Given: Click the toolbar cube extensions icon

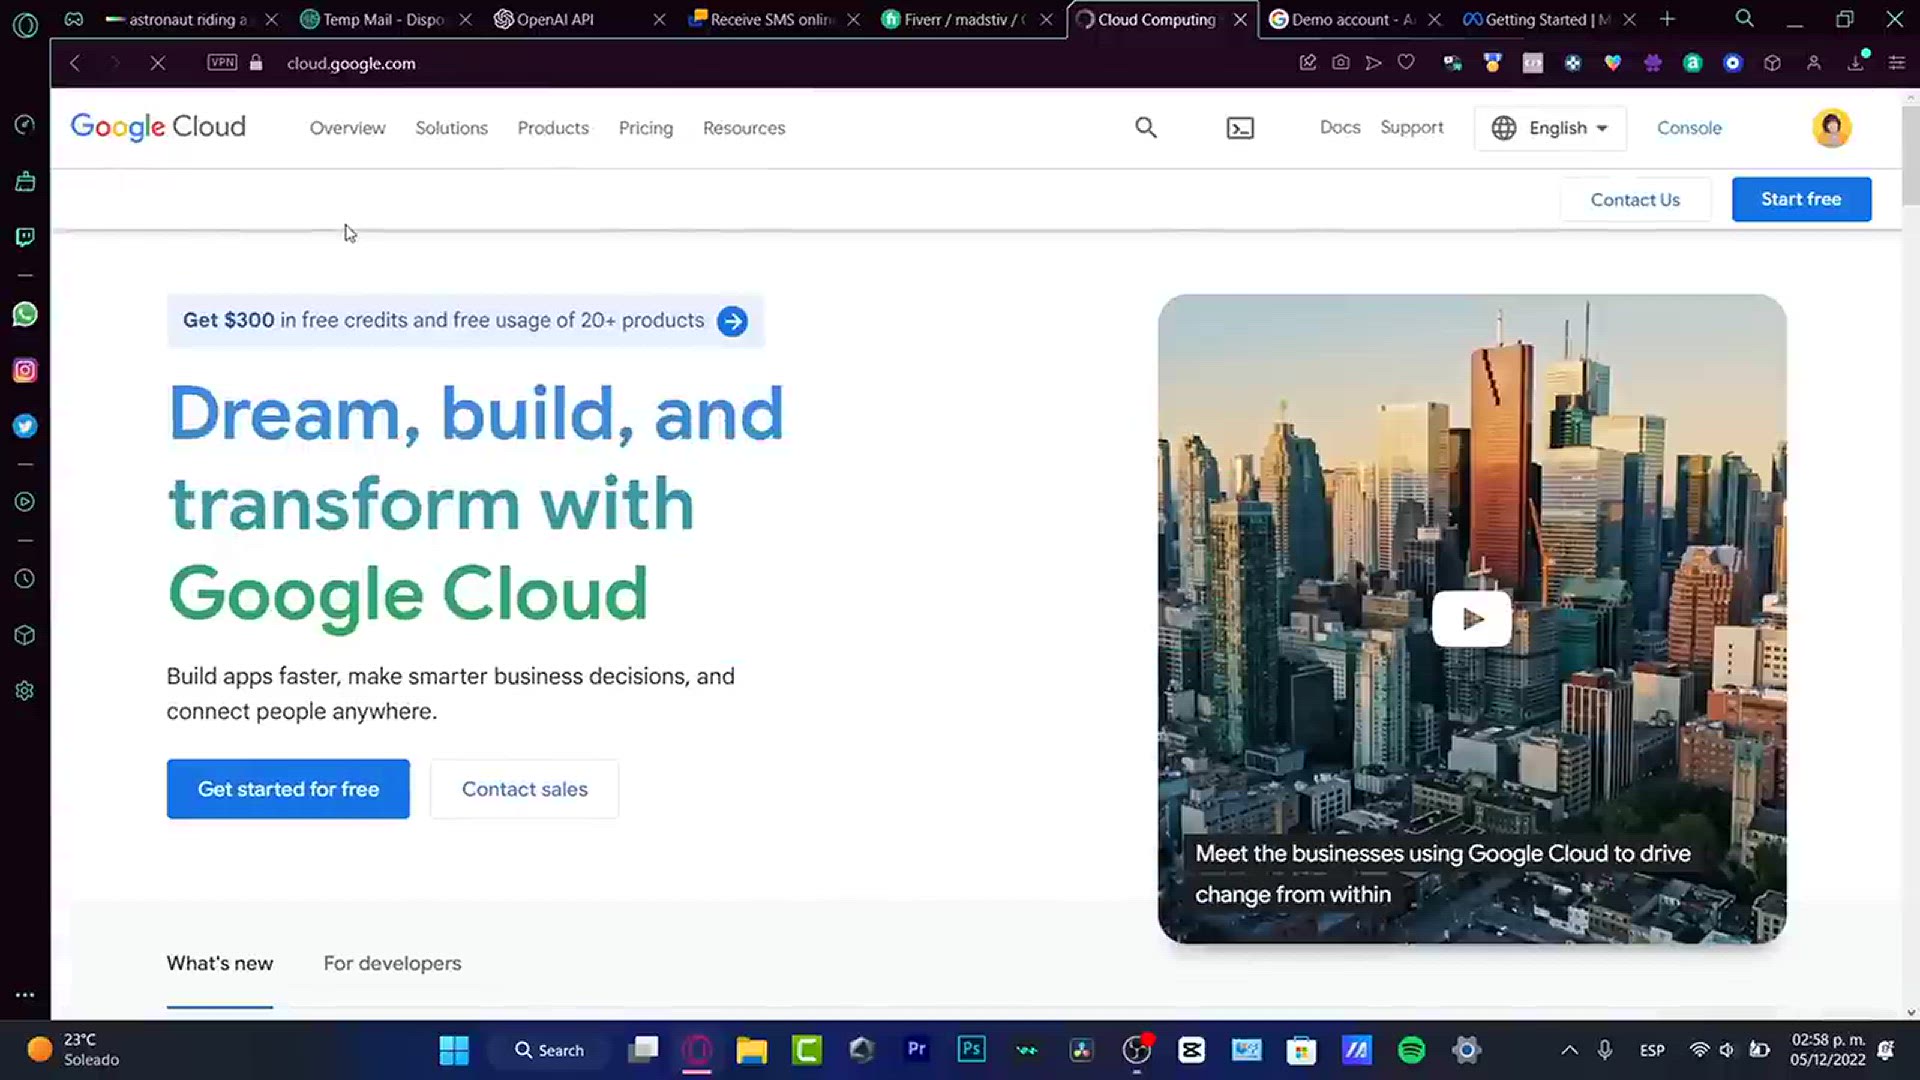Looking at the screenshot, I should click(x=1772, y=63).
